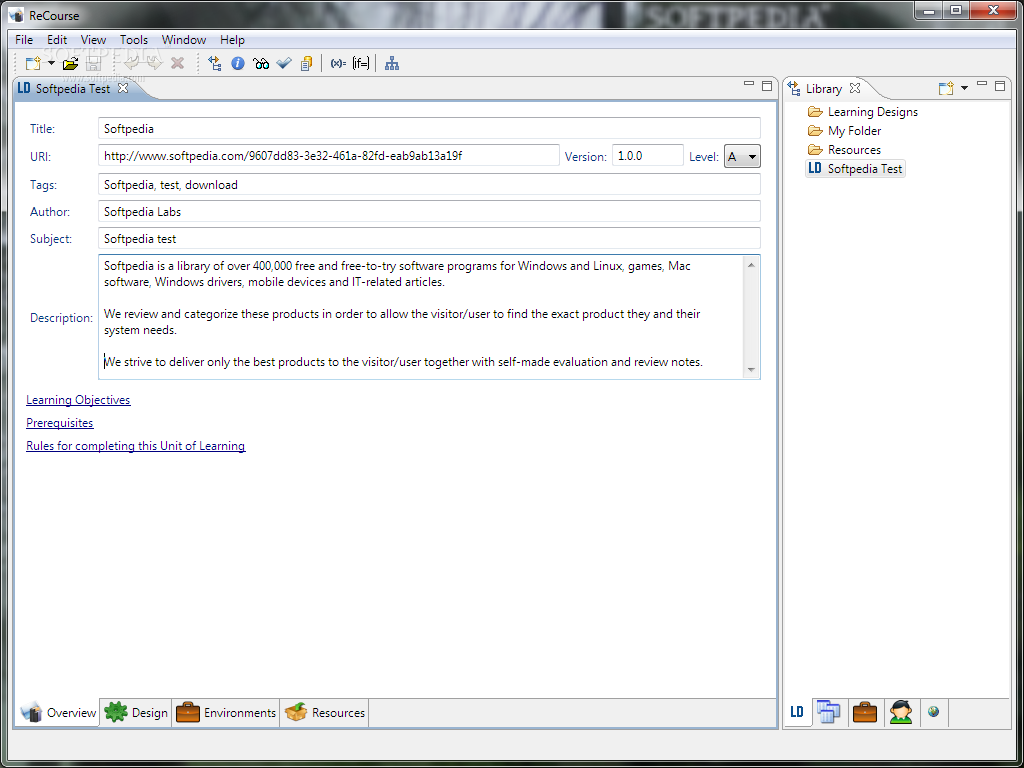The width and height of the screenshot is (1024, 768).
Task: Click the New item toolbar icon
Action: 33,63
